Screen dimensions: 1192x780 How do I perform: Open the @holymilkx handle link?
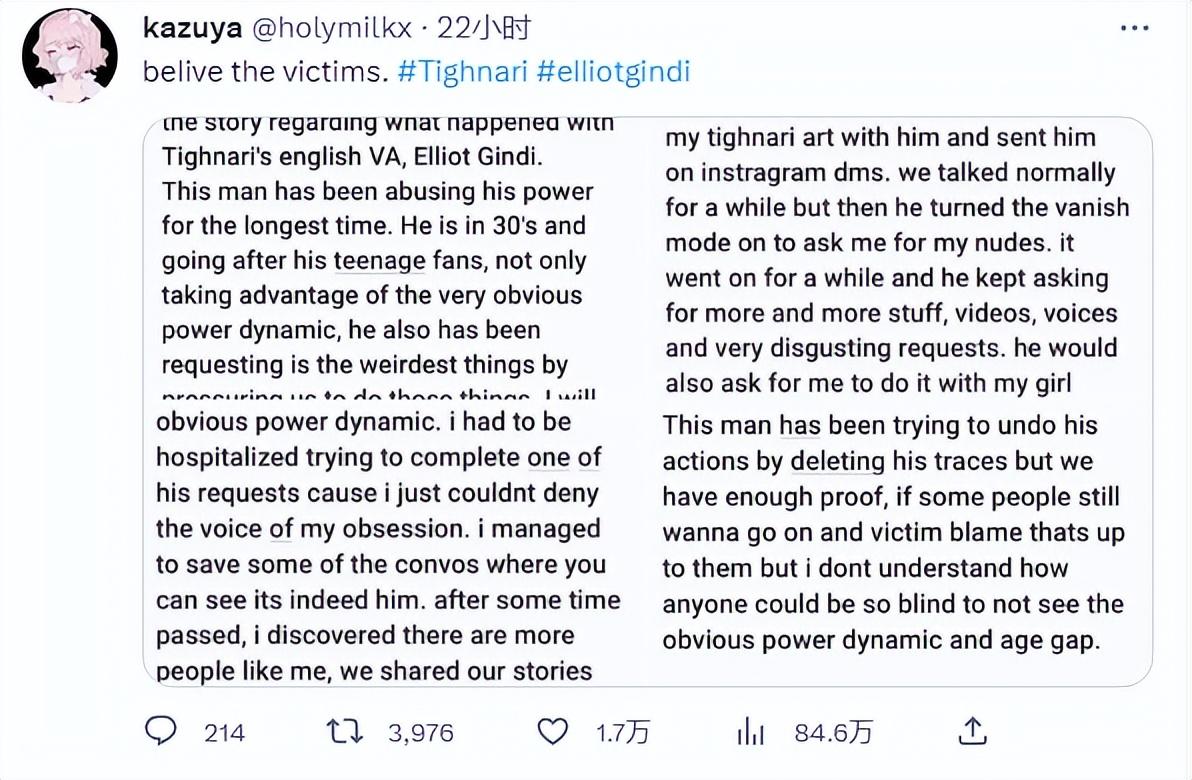click(331, 28)
